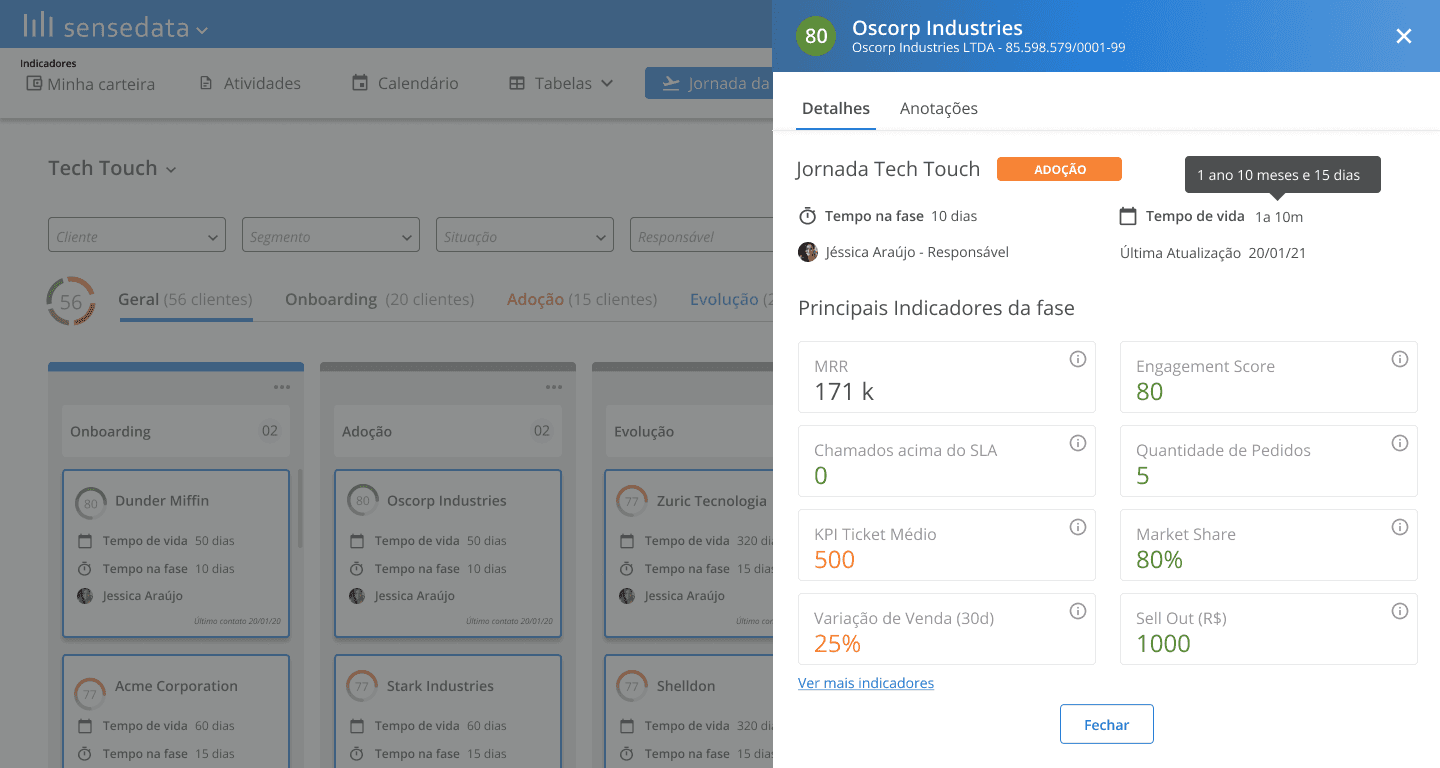The image size is (1440, 768).
Task: Click the MRR value 171 k
Action: [844, 392]
